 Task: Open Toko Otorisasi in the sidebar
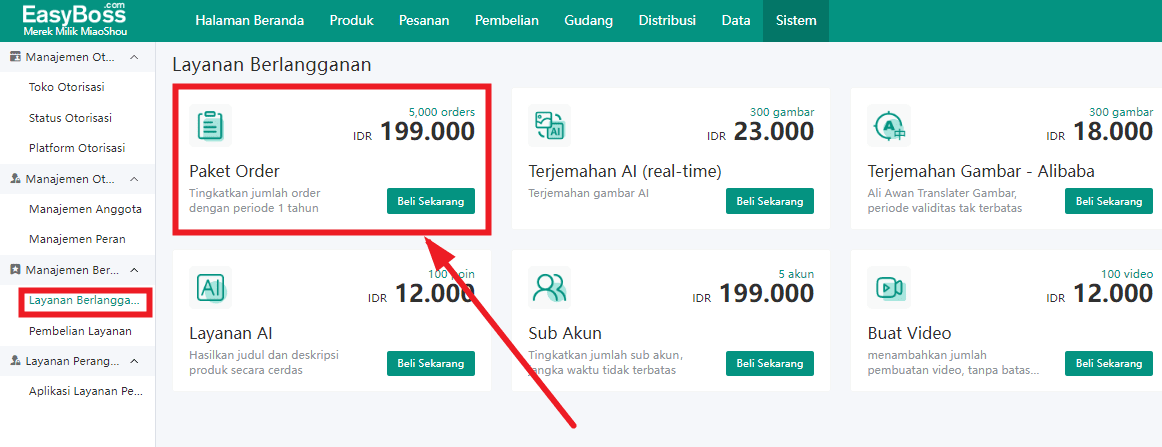coord(67,87)
